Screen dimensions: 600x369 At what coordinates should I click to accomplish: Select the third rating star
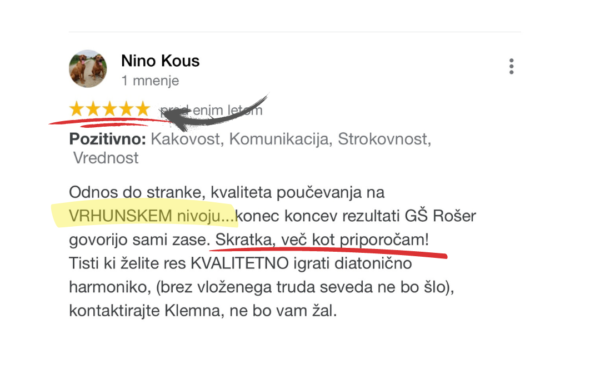[109, 109]
